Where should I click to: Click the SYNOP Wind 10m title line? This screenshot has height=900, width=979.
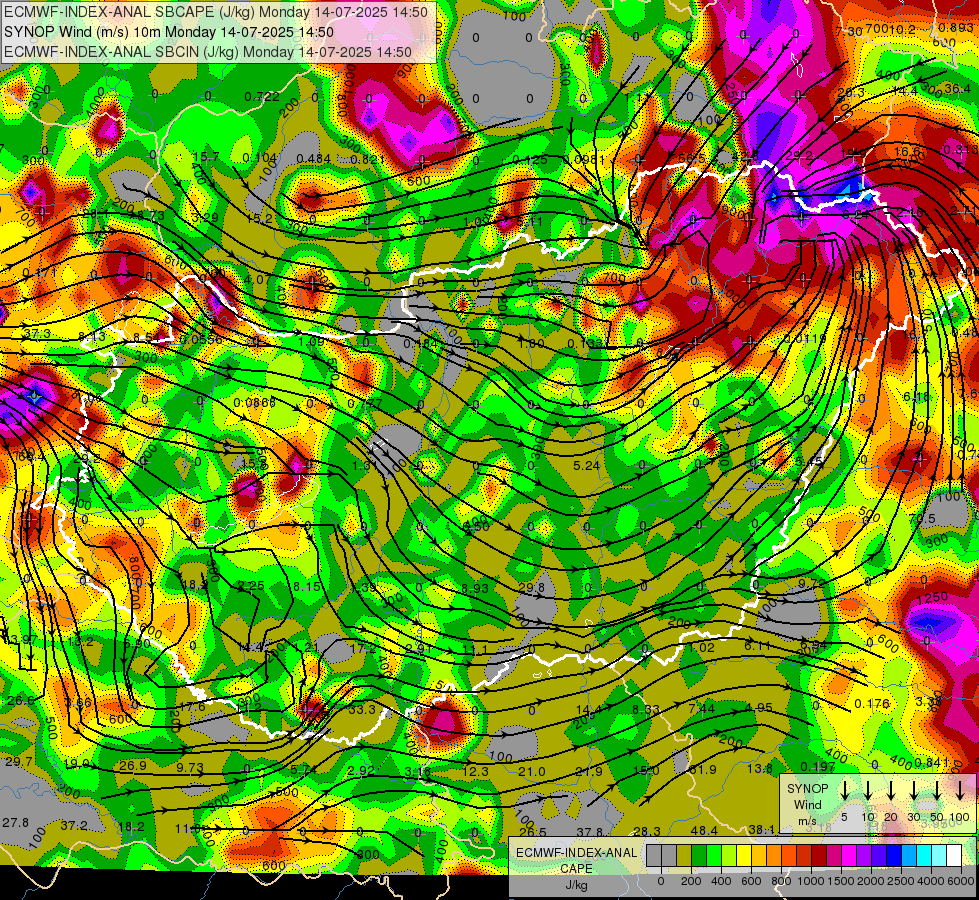pyautogui.click(x=169, y=32)
